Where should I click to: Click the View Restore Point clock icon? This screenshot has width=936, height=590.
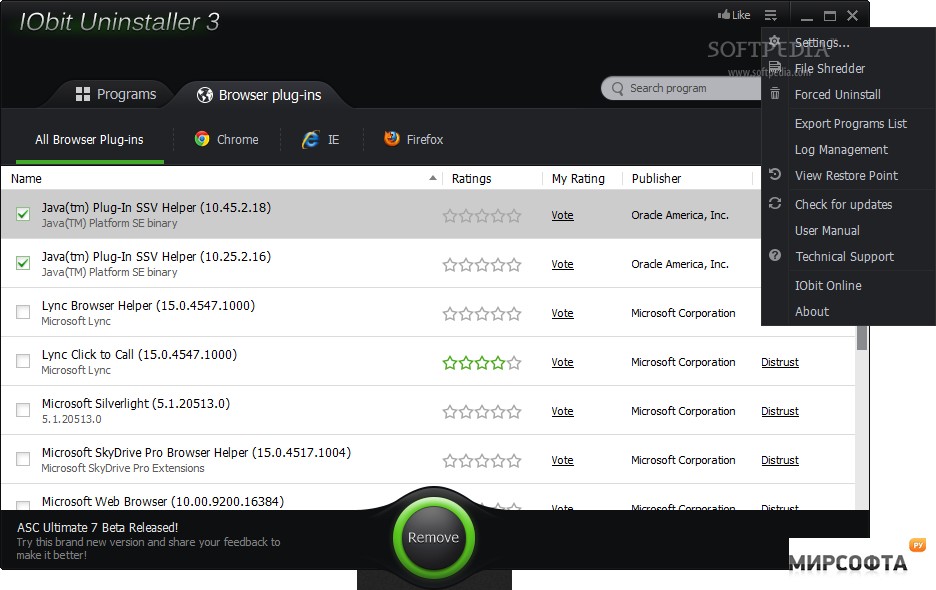pos(775,174)
